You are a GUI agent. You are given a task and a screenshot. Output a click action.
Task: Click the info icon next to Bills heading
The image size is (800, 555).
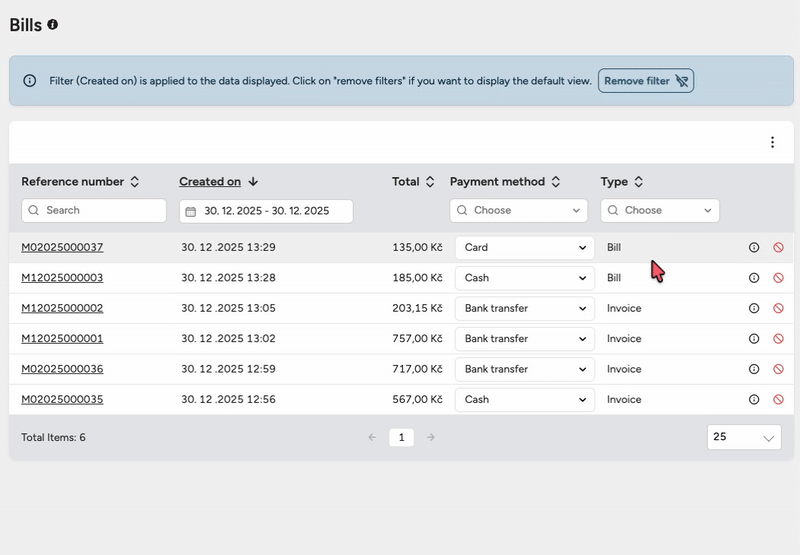point(53,24)
